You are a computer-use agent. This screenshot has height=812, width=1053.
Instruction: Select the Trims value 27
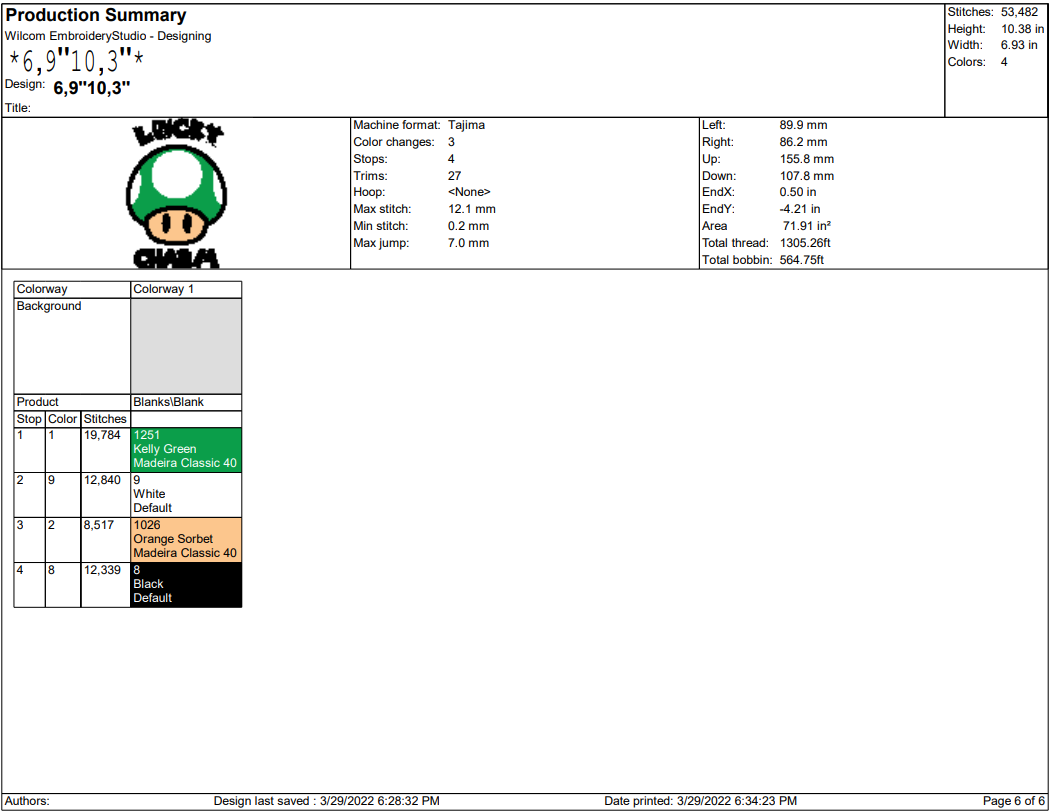[x=455, y=176]
